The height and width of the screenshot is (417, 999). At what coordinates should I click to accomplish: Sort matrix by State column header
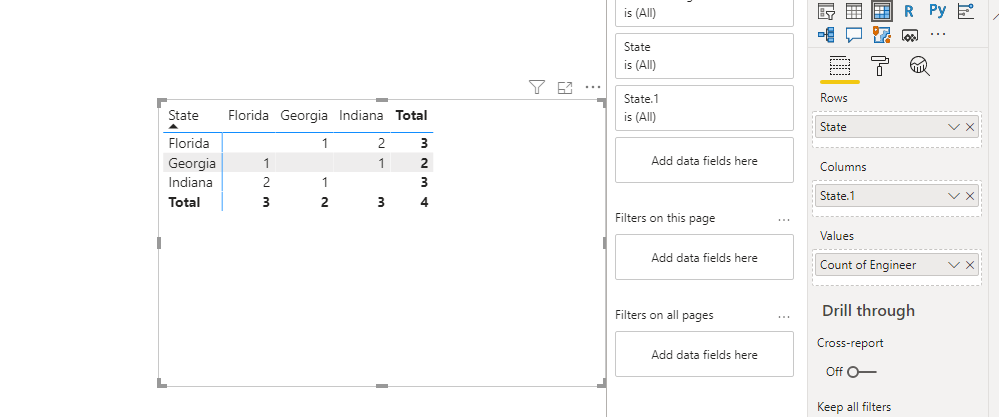183,116
